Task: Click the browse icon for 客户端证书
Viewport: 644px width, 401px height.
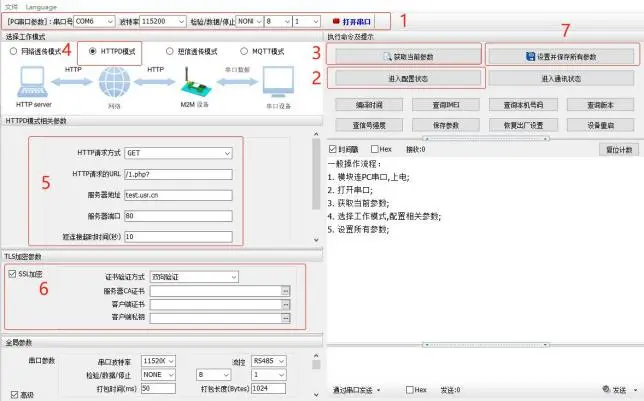Action: point(285,304)
